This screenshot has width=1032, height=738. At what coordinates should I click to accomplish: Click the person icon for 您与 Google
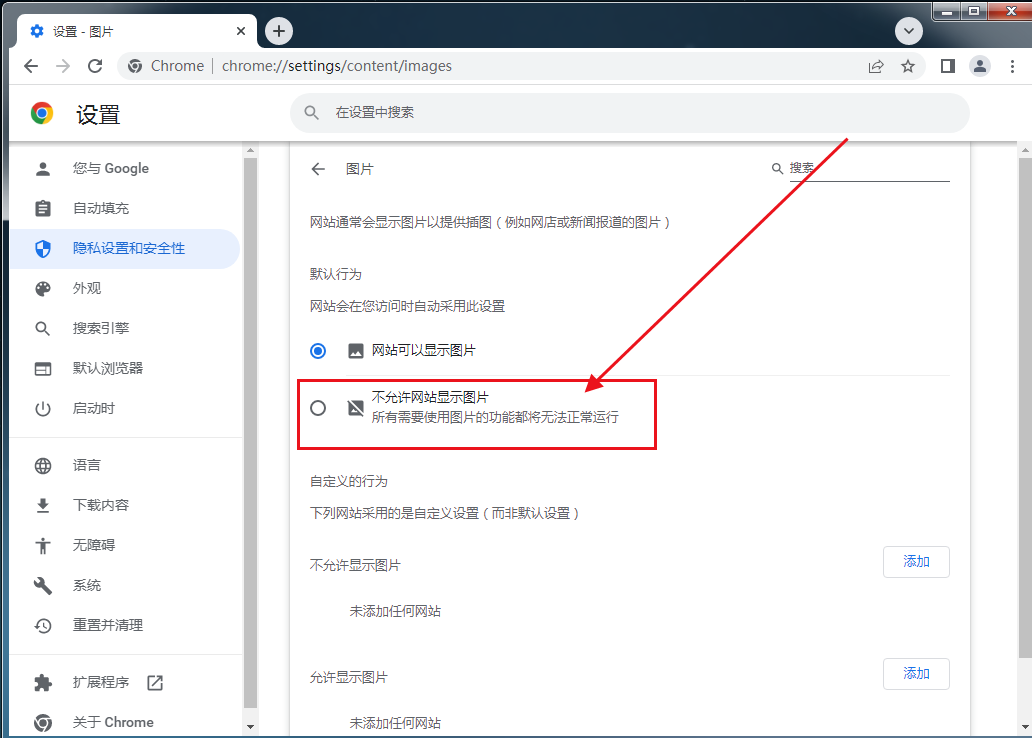(x=43, y=169)
